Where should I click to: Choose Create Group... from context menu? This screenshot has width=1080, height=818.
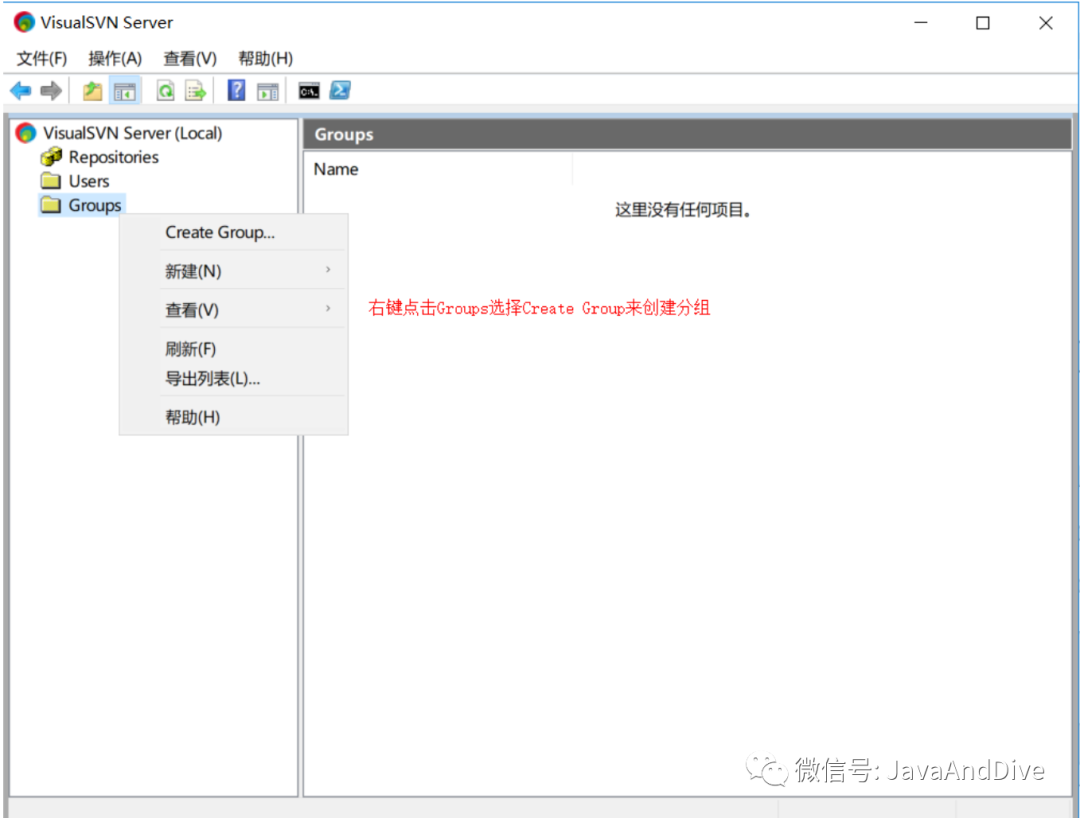[x=233, y=232]
